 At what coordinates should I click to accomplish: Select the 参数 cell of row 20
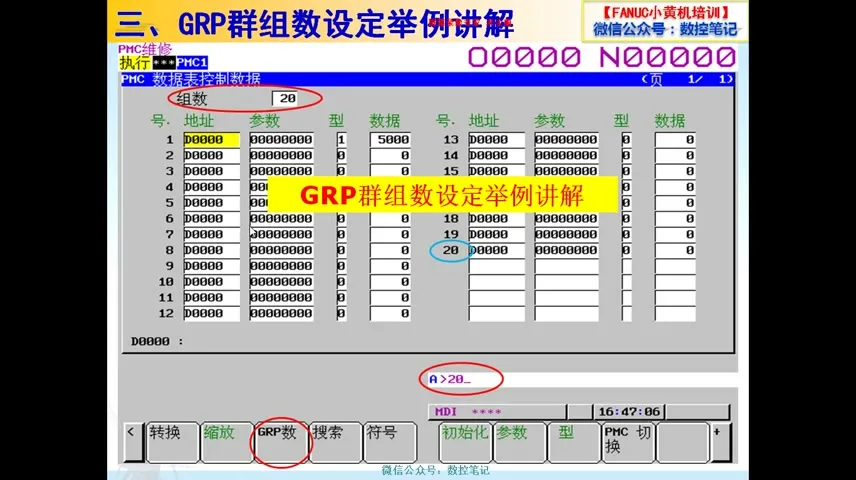point(566,250)
